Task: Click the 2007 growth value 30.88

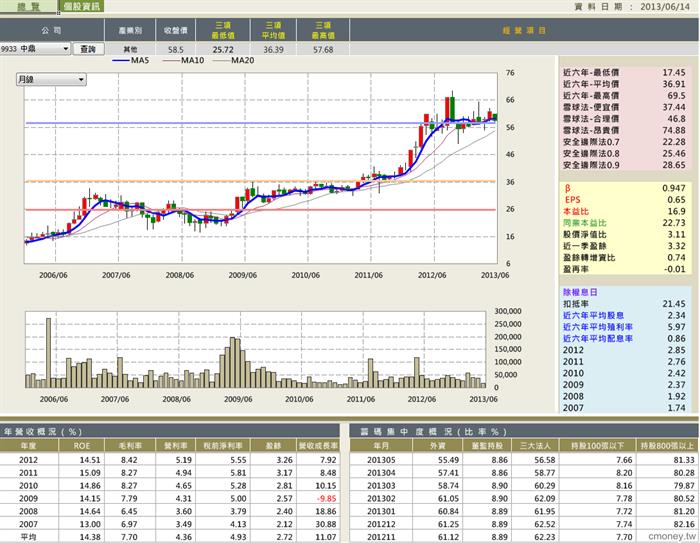Action: 325,524
